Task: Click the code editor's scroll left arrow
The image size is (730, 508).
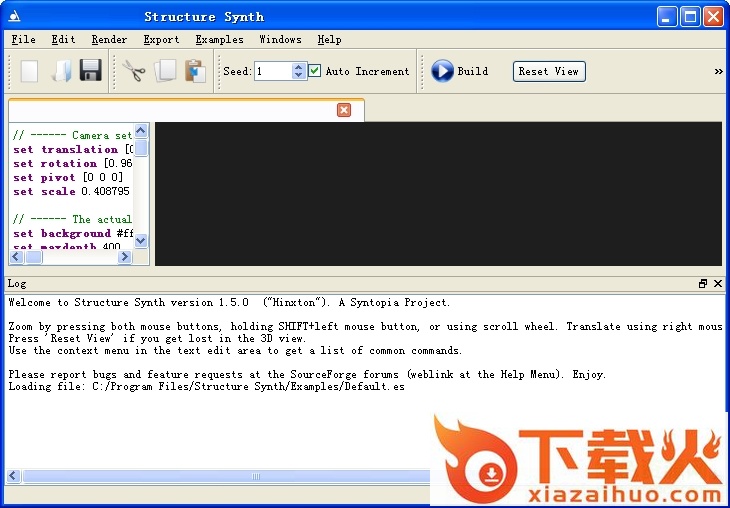Action: pos(17,257)
